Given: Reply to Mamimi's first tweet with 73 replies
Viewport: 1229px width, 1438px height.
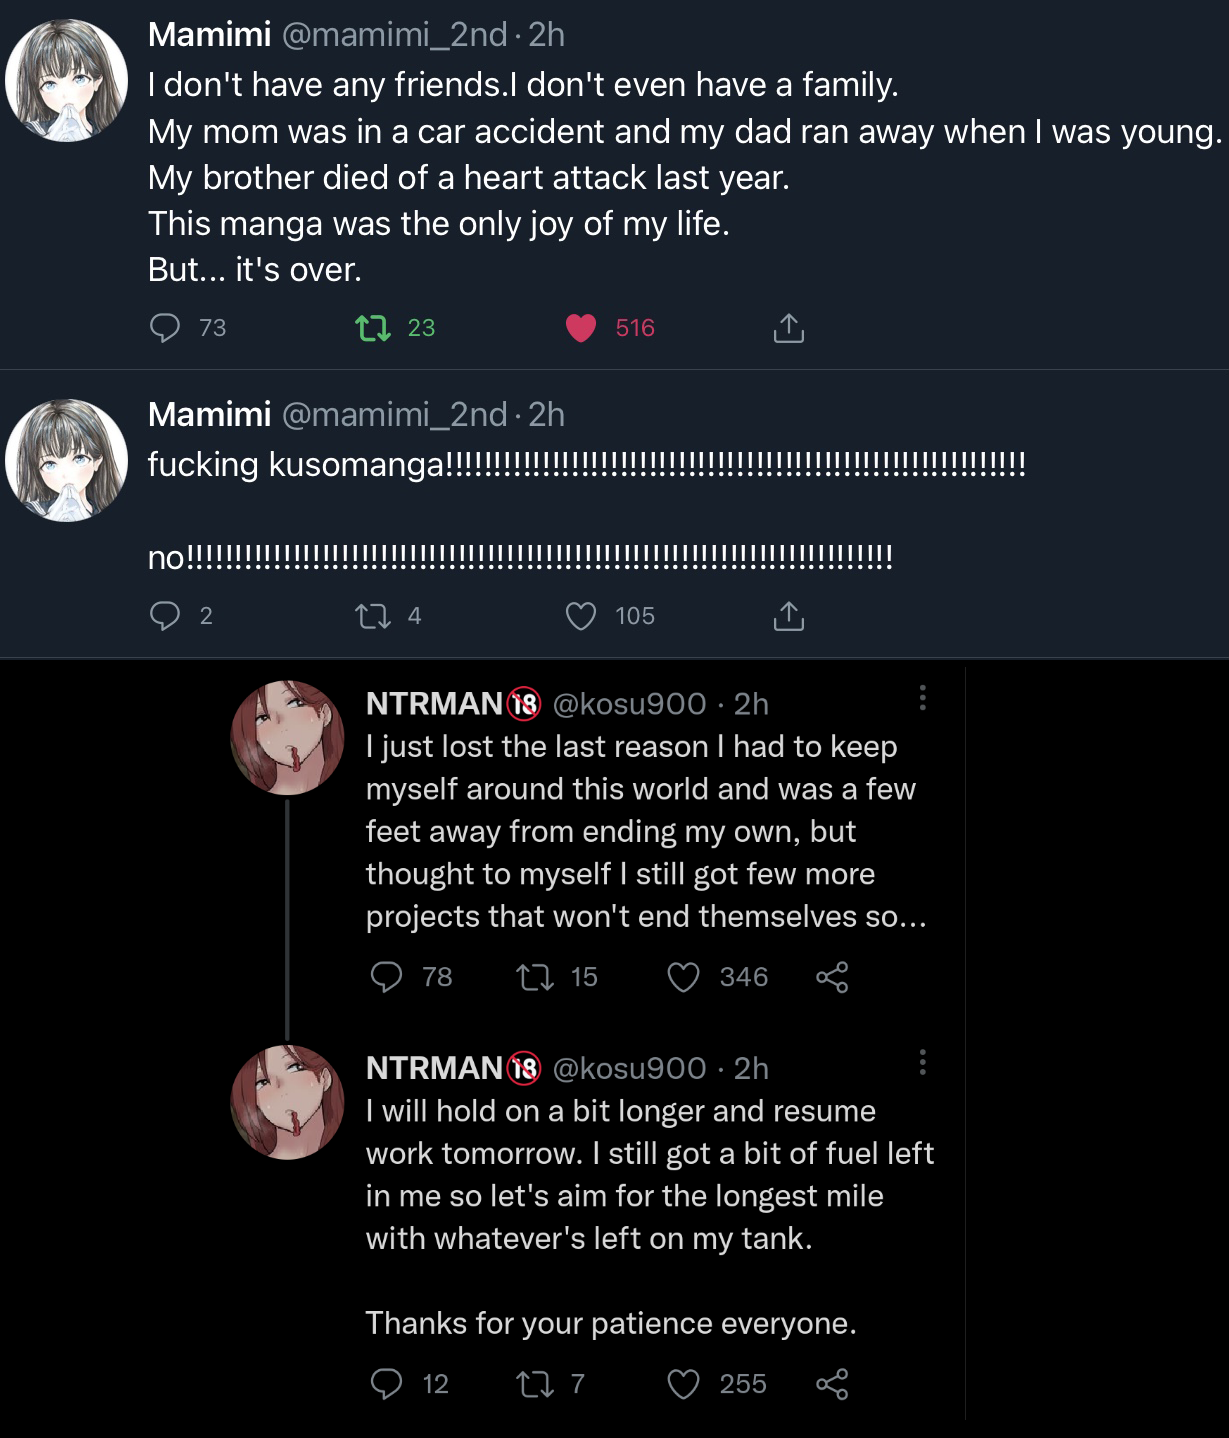Looking at the screenshot, I should tap(165, 328).
